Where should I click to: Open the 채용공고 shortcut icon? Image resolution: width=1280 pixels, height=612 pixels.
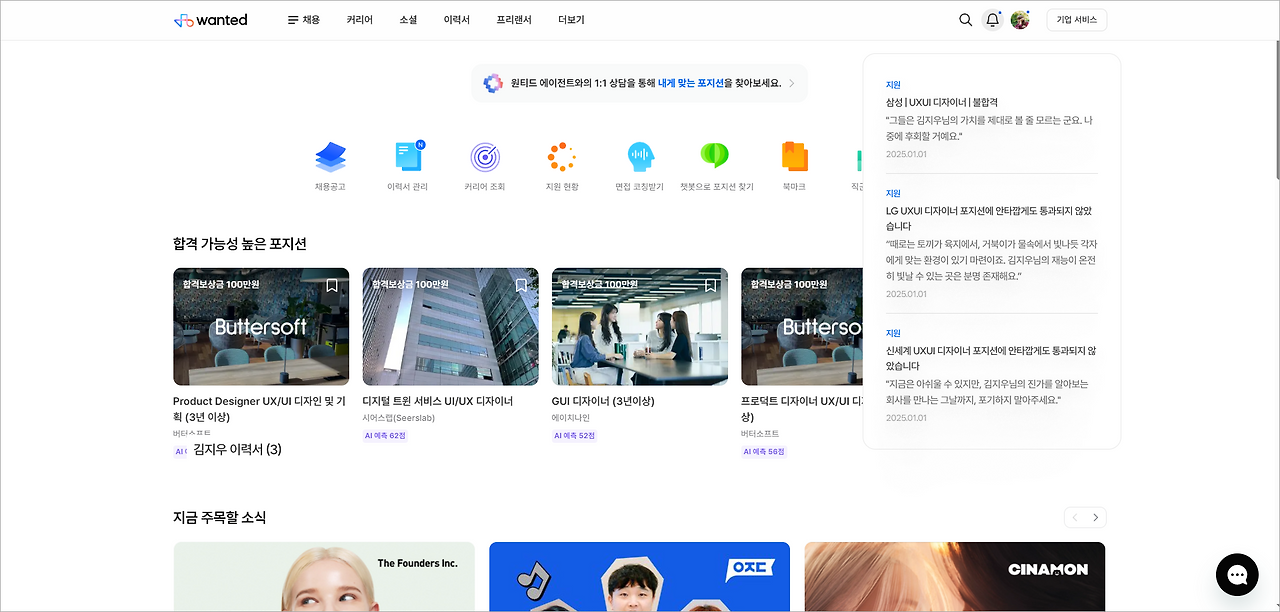[x=330, y=157]
